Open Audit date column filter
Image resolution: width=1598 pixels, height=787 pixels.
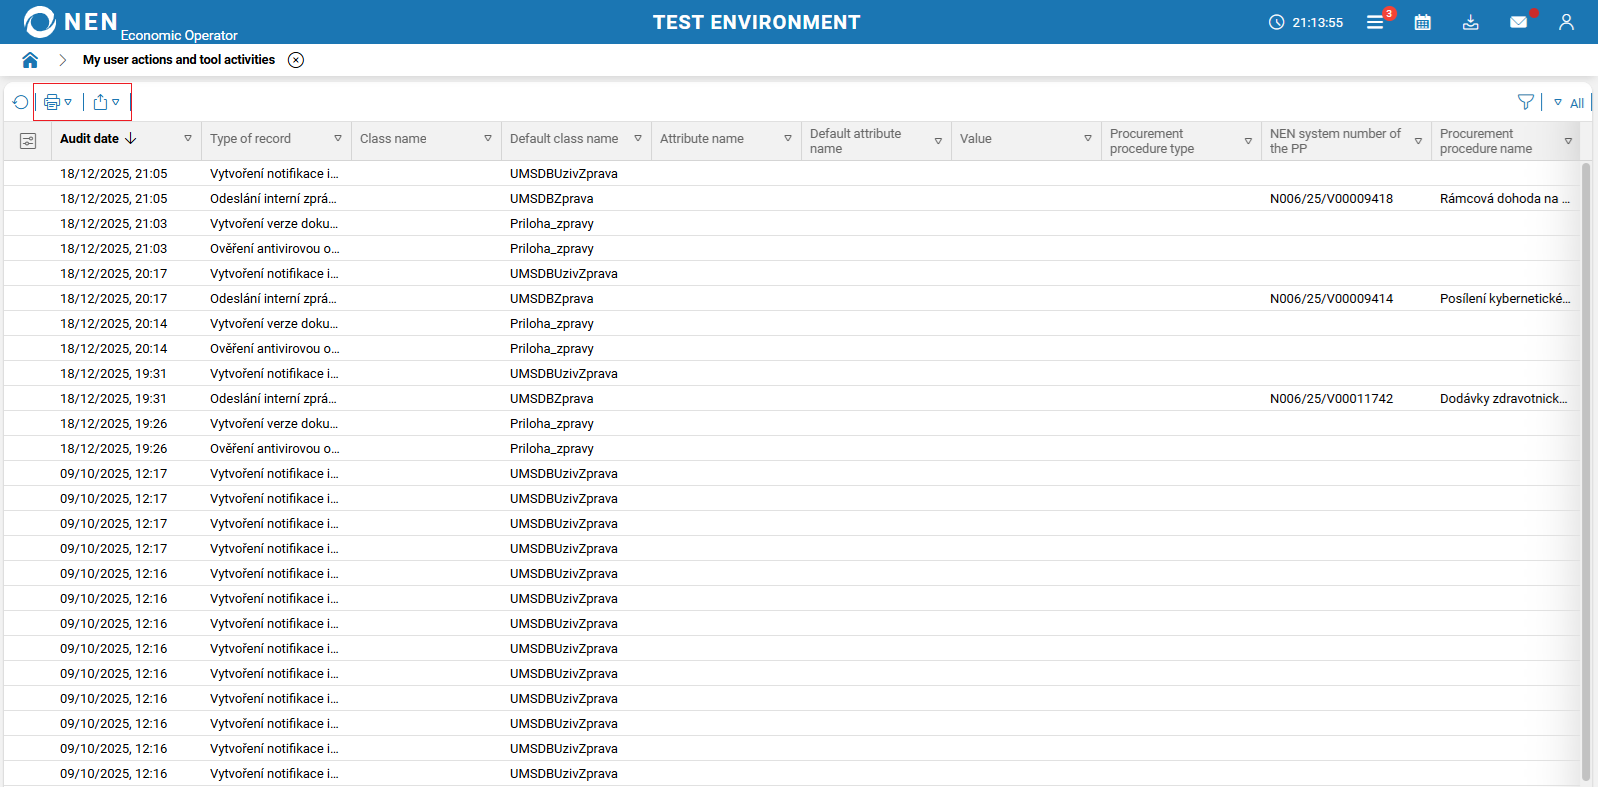click(x=188, y=139)
